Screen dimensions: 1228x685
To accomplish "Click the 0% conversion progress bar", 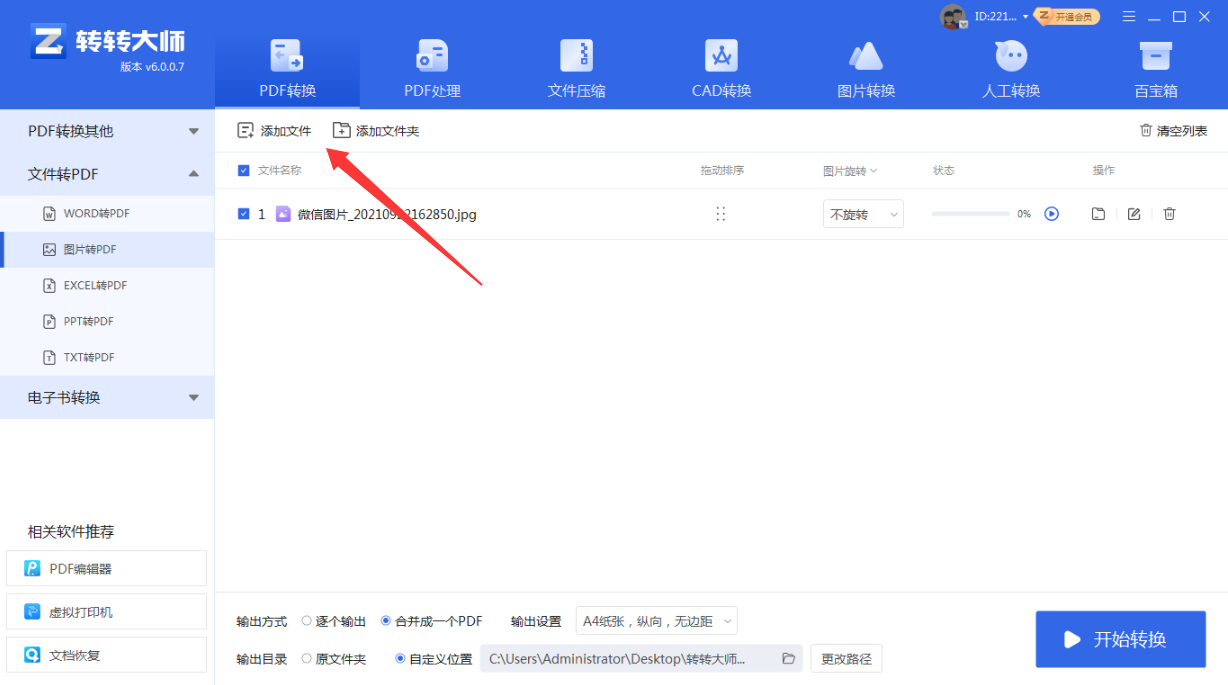I will (970, 214).
